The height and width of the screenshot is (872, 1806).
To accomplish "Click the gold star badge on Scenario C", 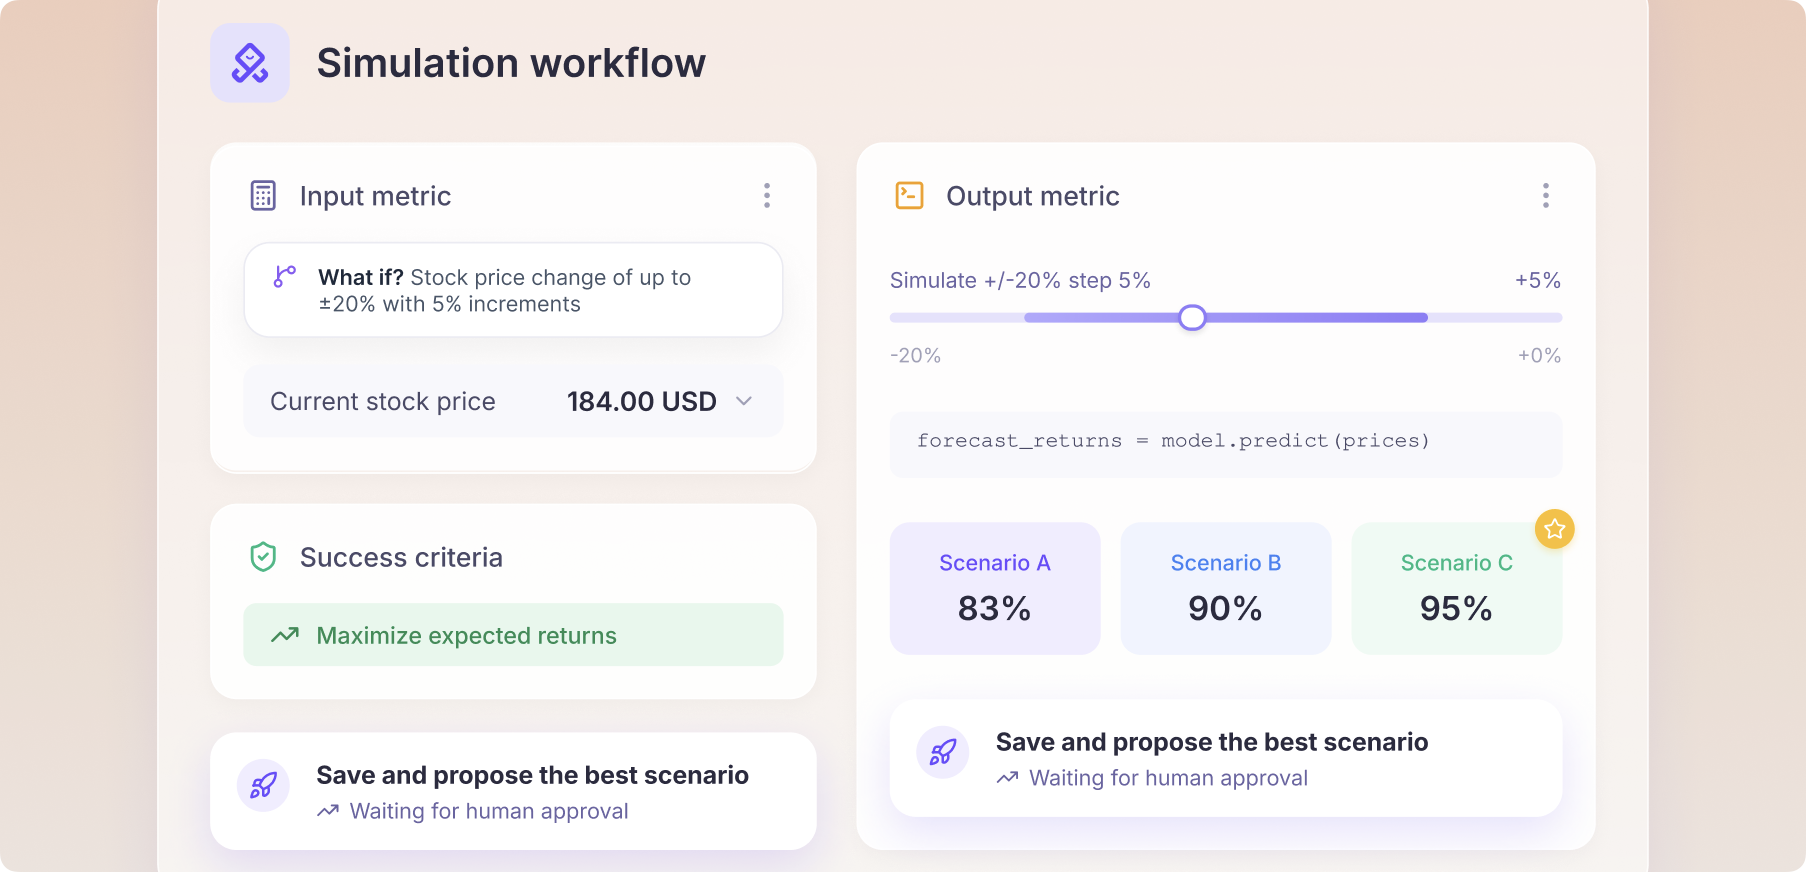I will tap(1555, 529).
